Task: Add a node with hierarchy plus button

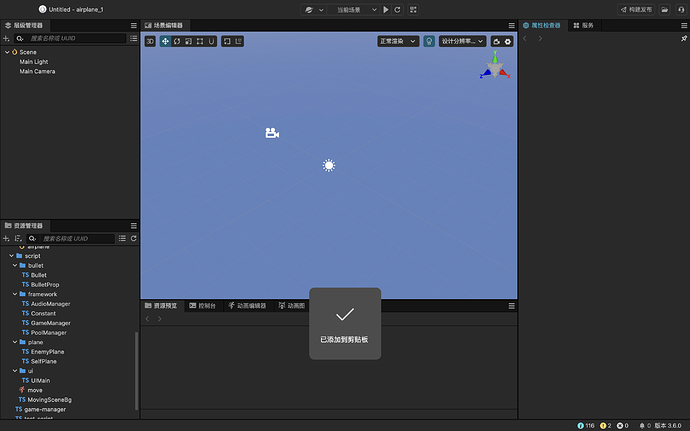Action: [x=6, y=38]
